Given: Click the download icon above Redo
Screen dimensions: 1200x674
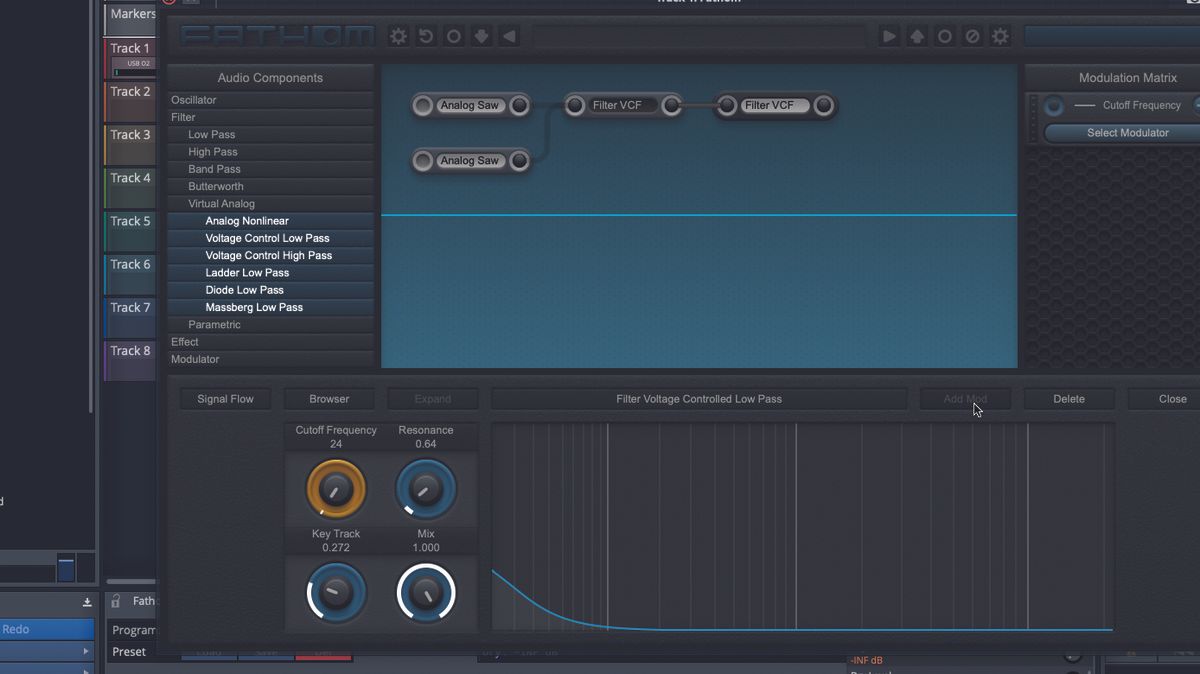Looking at the screenshot, I should 87,602.
